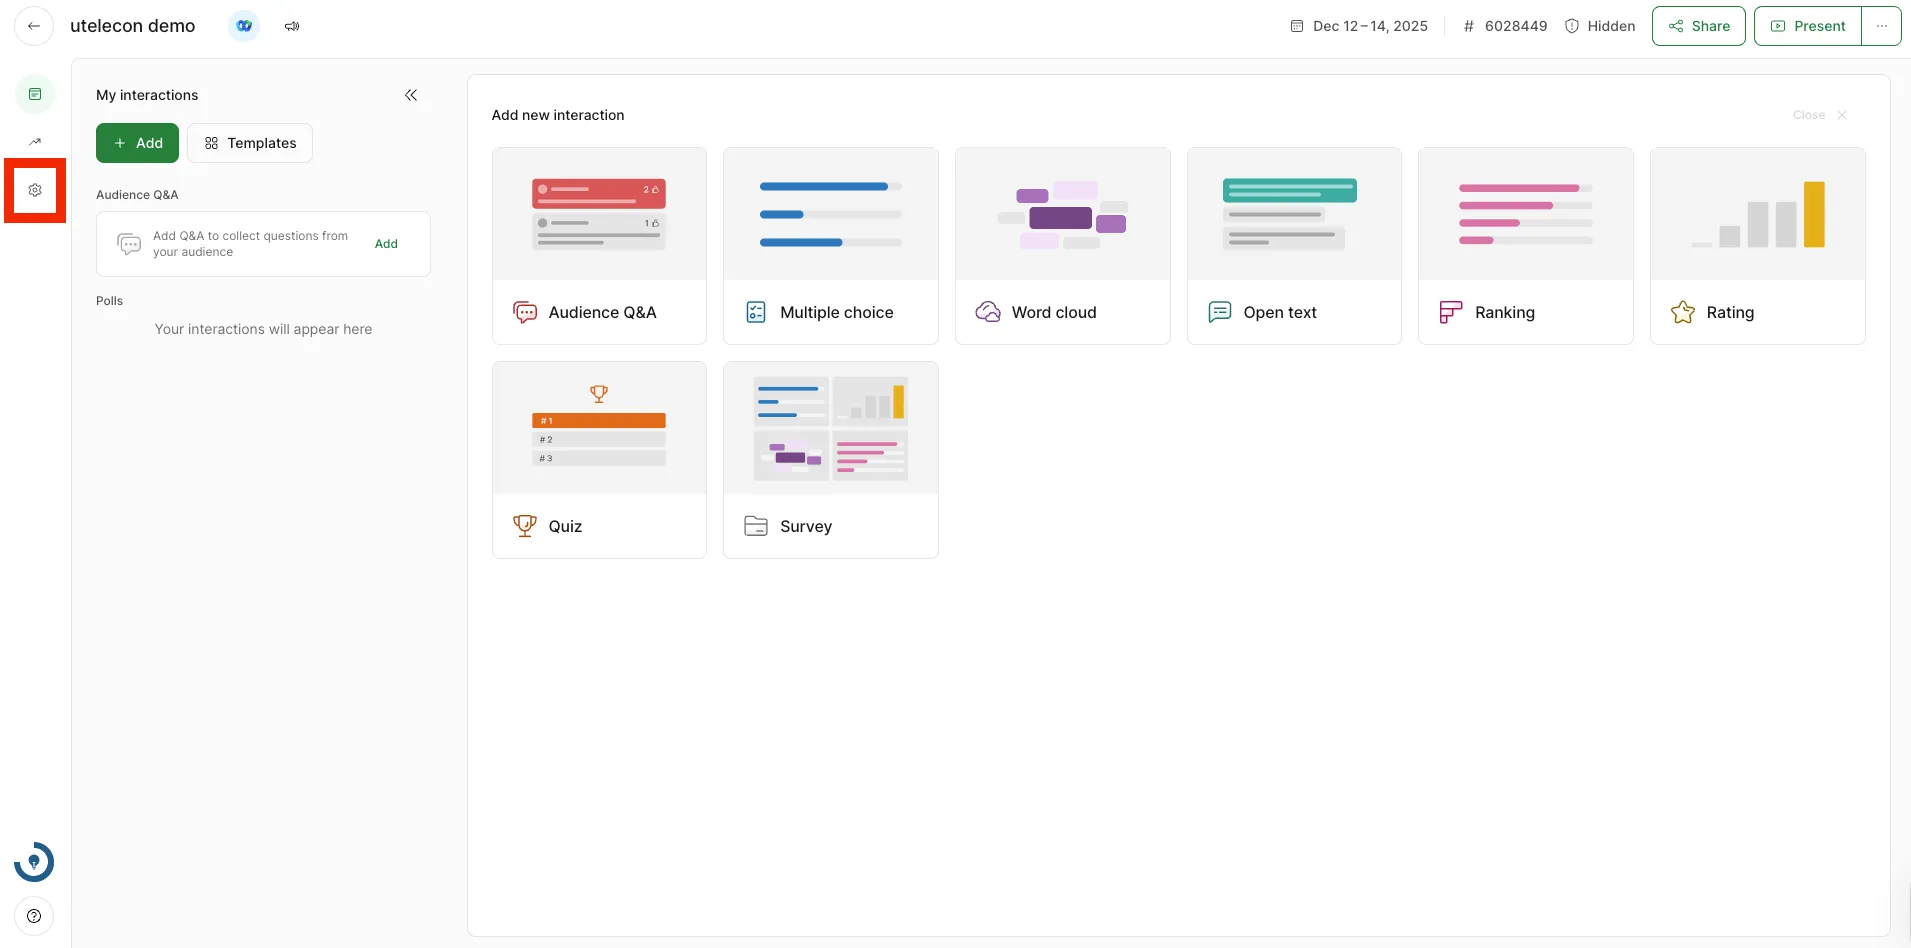
Task: Click the event date Dec 12–14, 2025
Action: click(x=1360, y=26)
